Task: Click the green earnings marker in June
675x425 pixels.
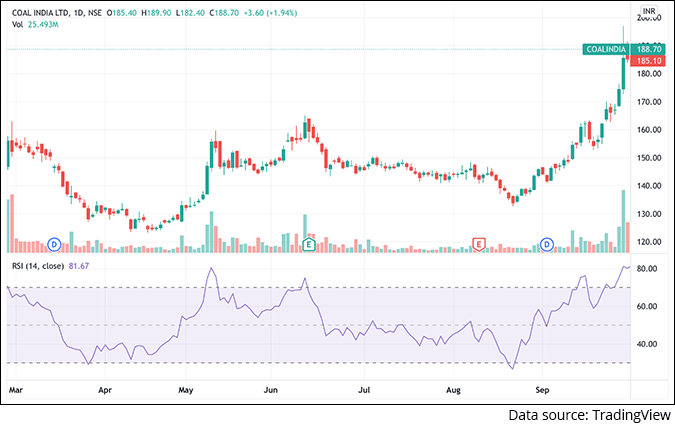Action: pos(309,245)
